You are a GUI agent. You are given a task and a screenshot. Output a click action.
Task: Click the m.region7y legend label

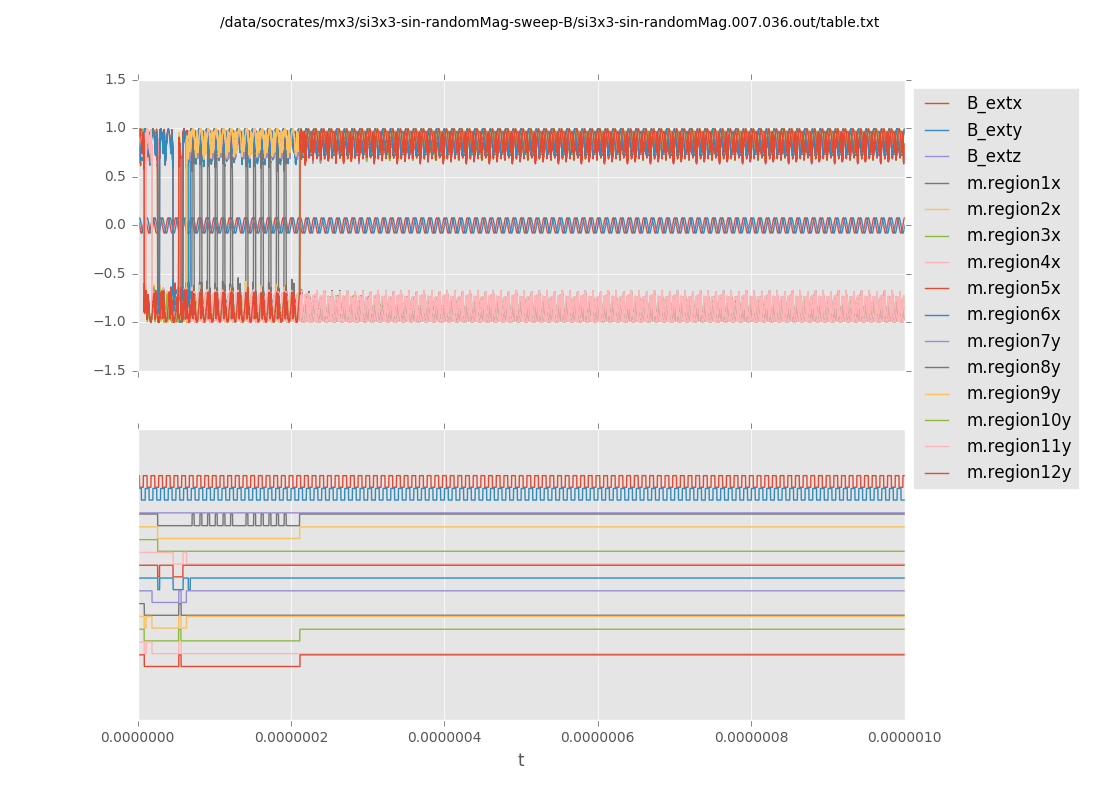(1013, 341)
